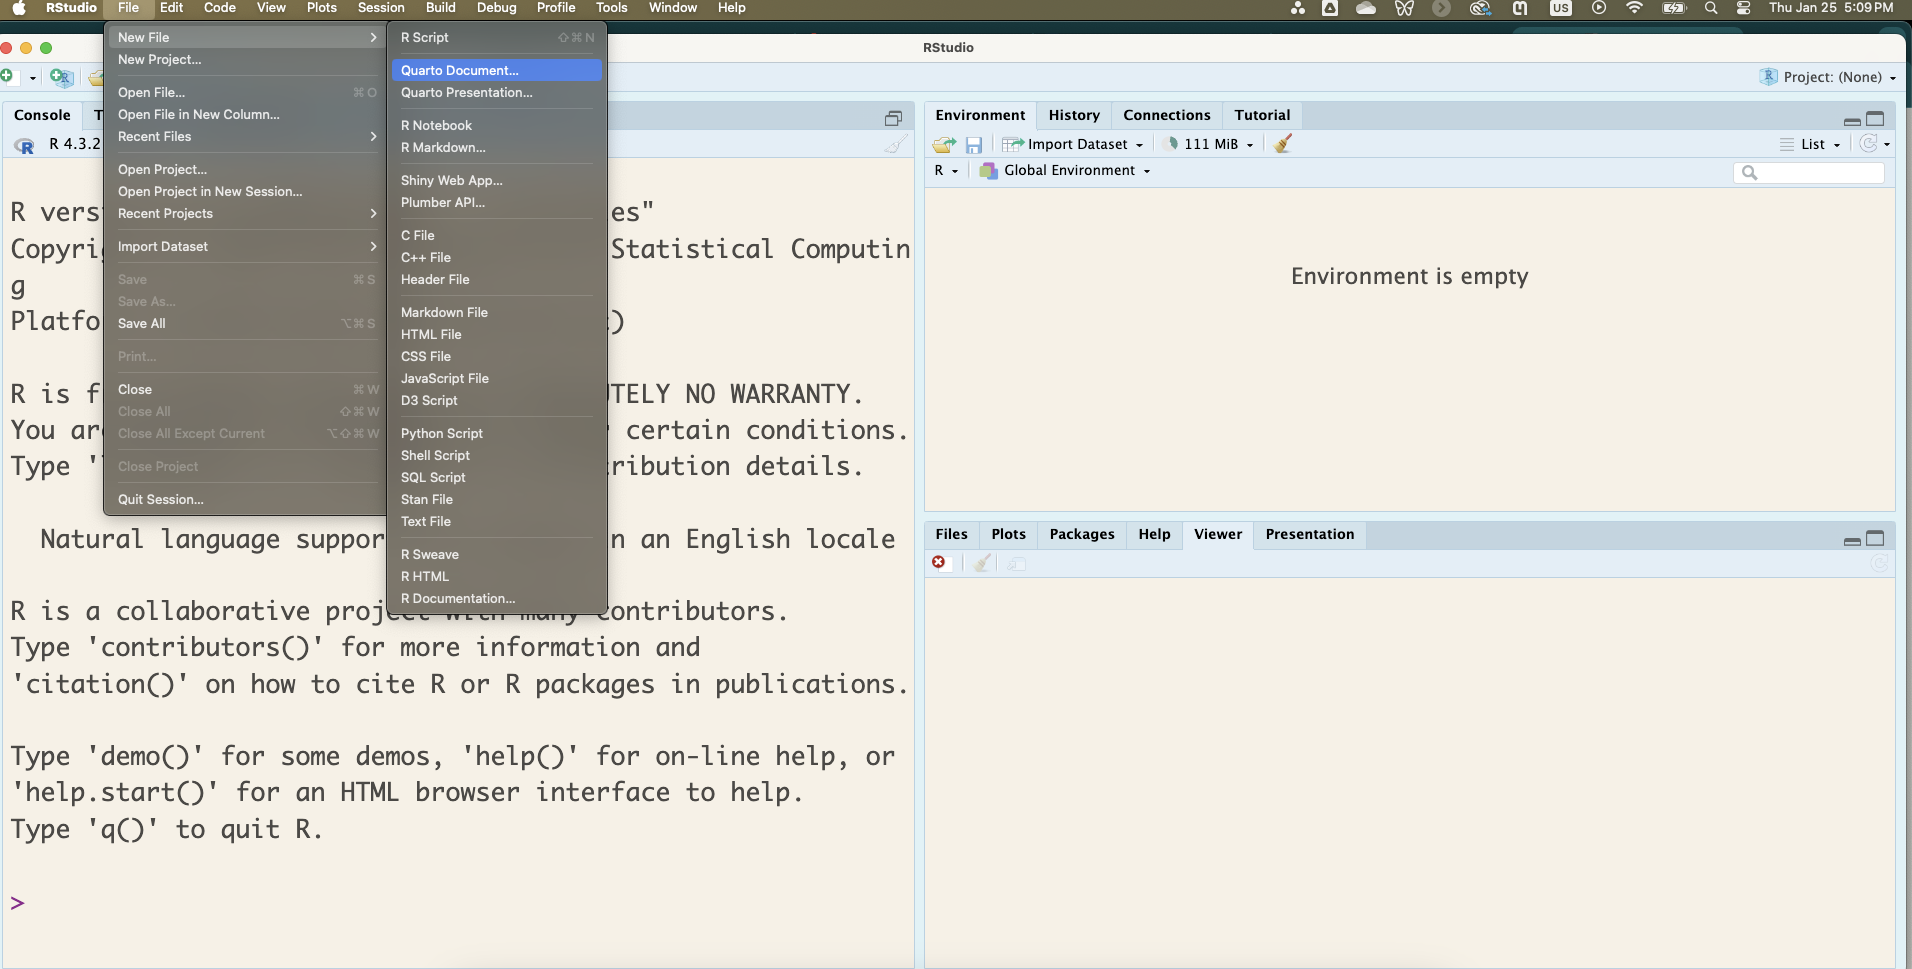Viewport: 1912px width, 969px height.
Task: Create a new project using the R icon
Action: tap(61, 78)
